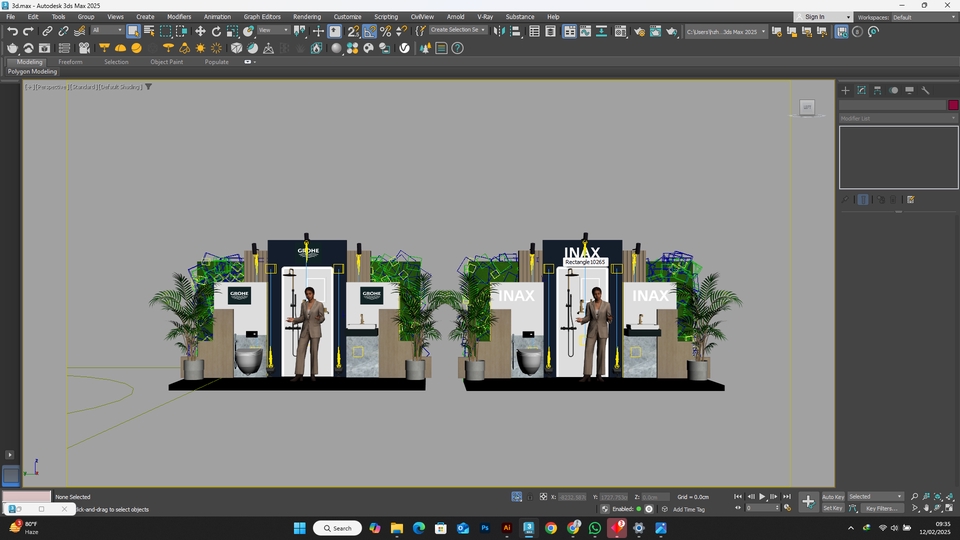Open Photoshop from the taskbar
960x540 pixels.
(x=485, y=528)
